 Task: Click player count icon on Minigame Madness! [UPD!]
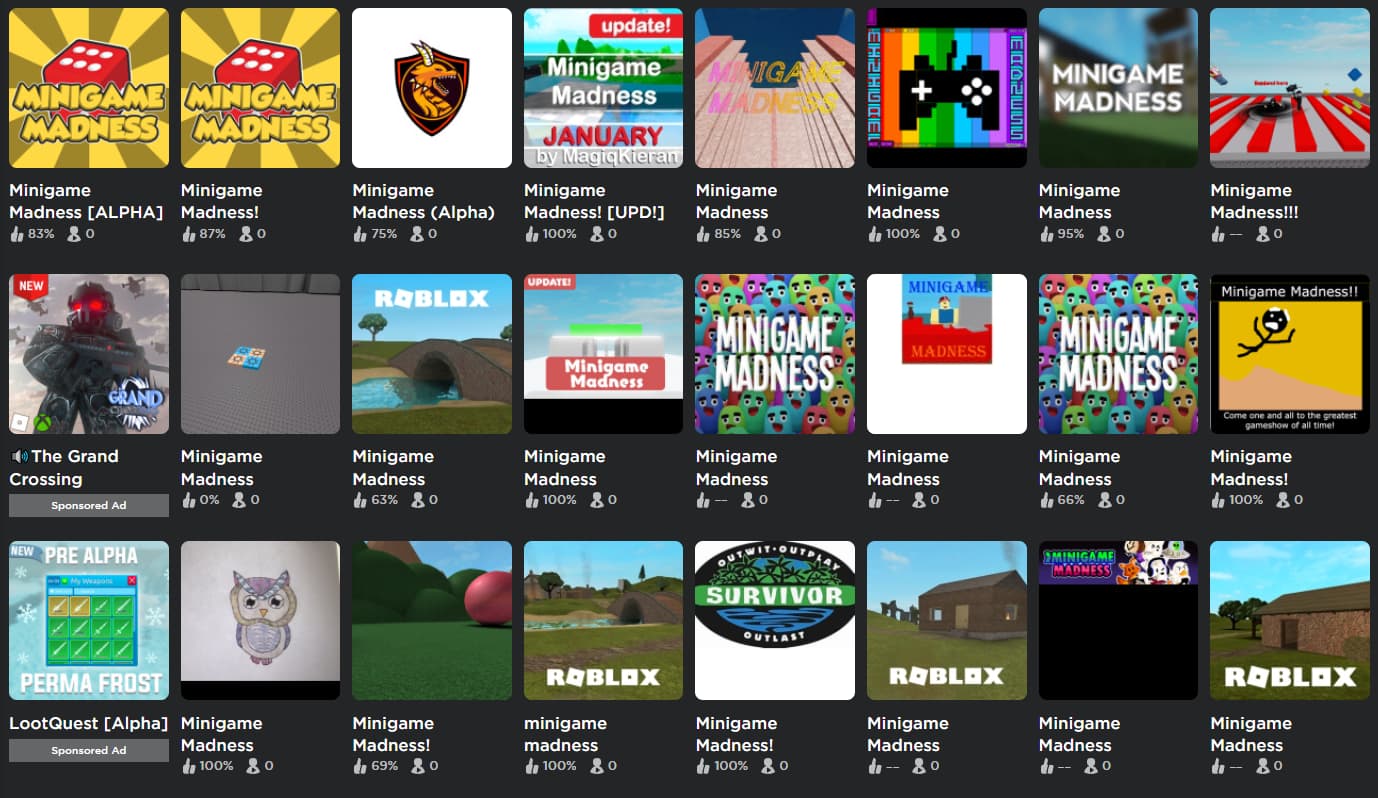[597, 234]
